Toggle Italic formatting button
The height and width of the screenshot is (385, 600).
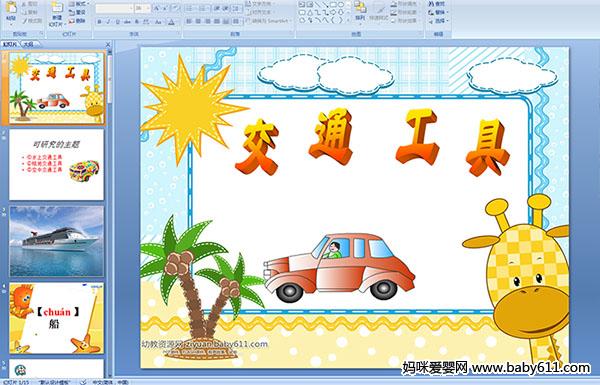(108, 22)
